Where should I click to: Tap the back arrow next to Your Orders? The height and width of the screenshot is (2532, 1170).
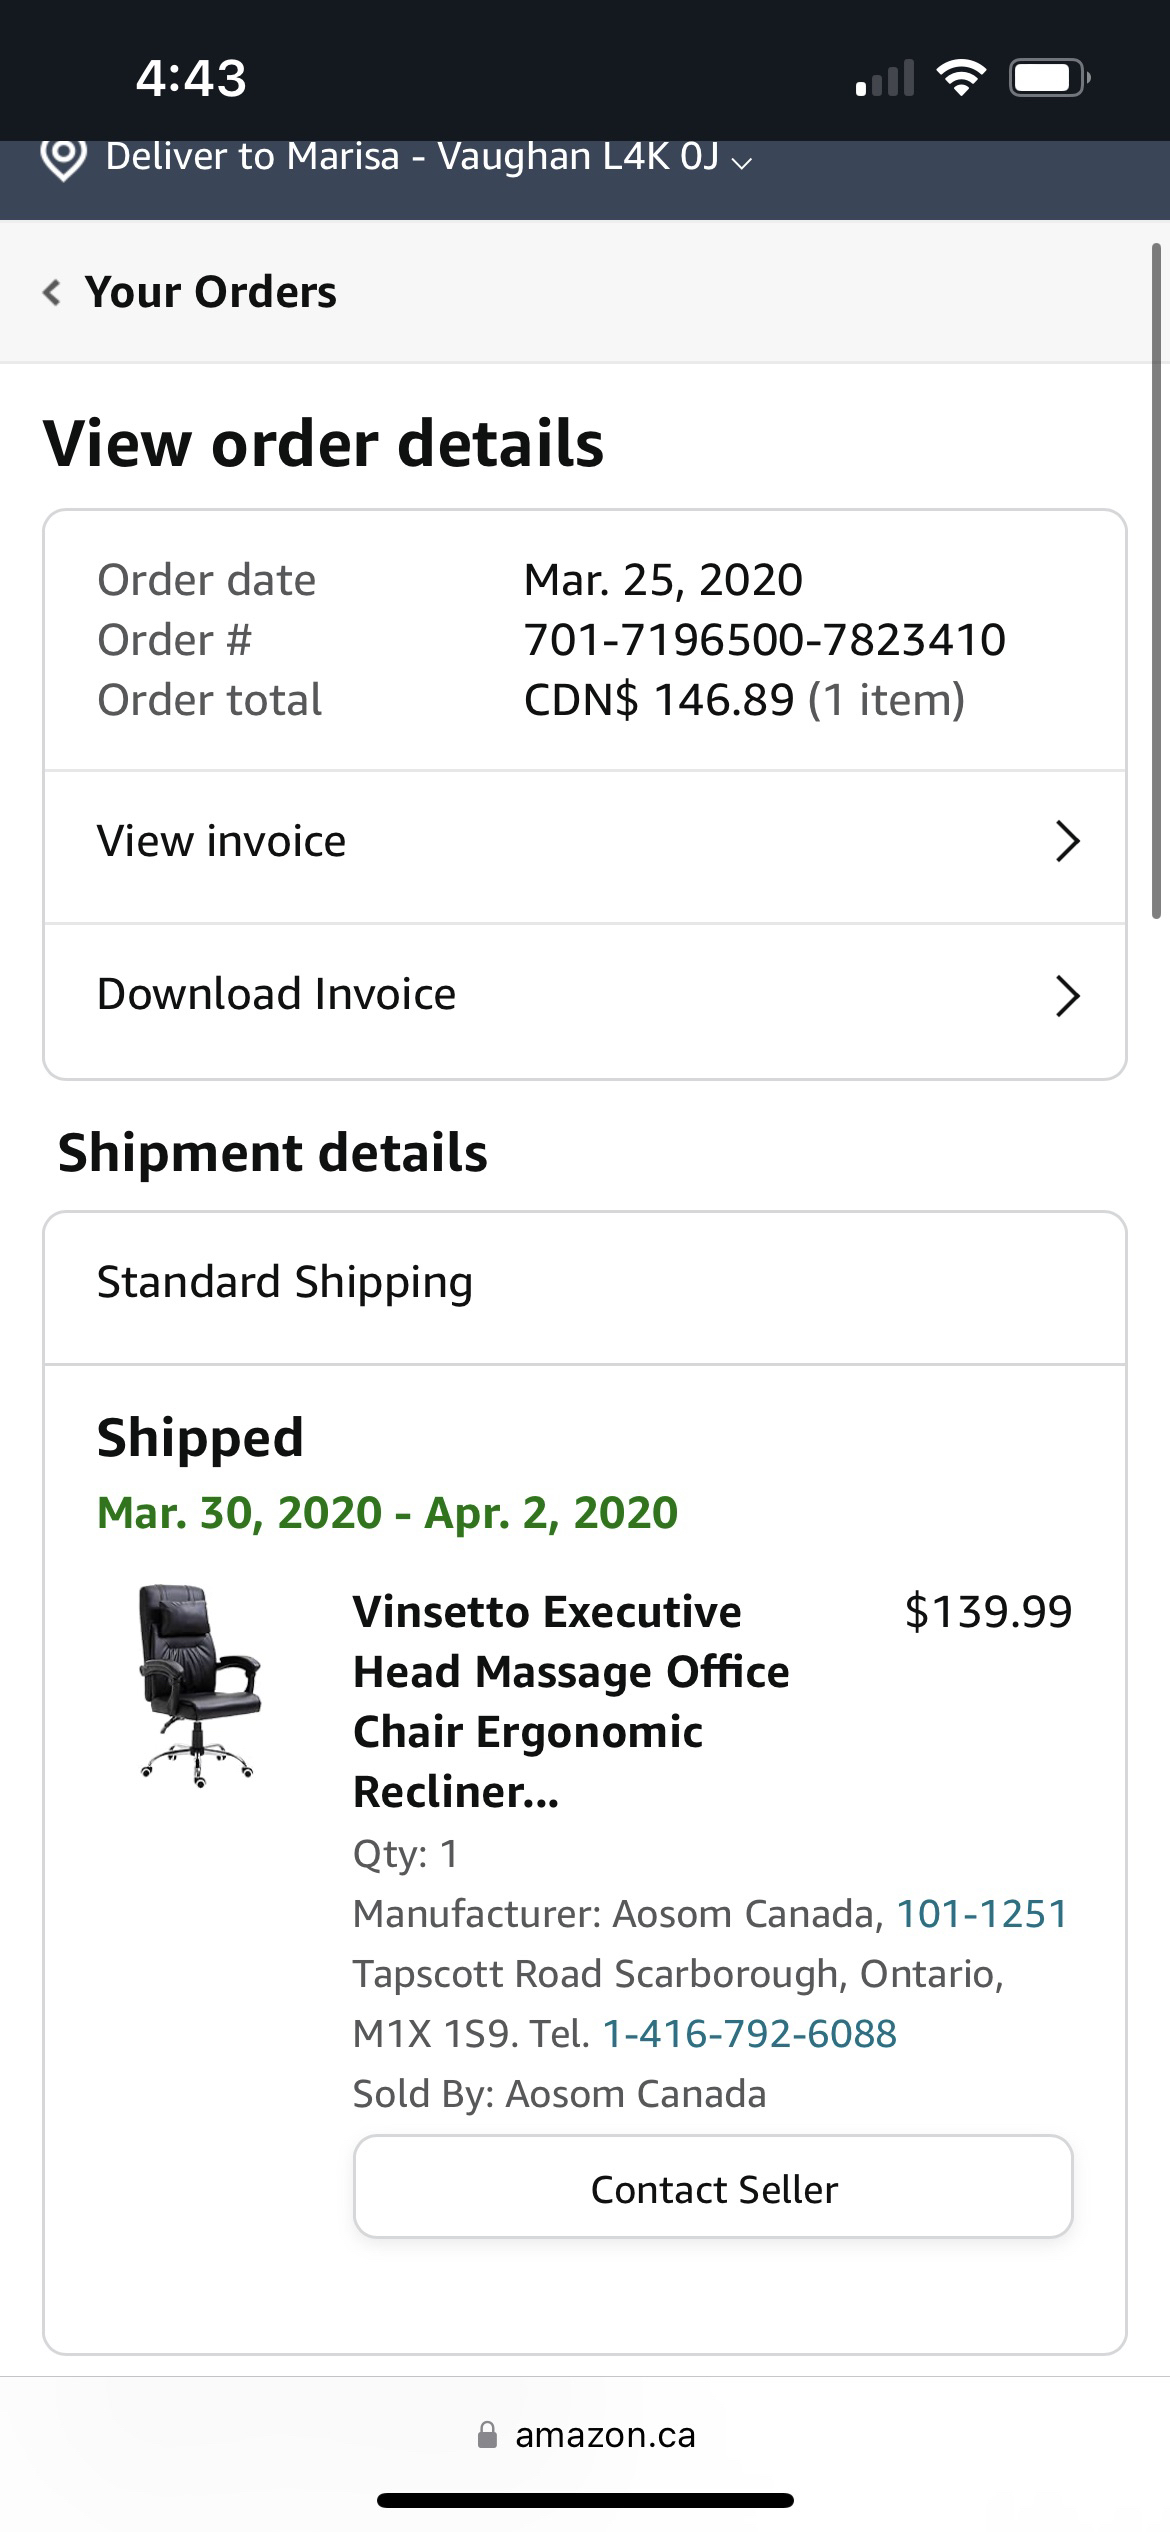(x=51, y=292)
